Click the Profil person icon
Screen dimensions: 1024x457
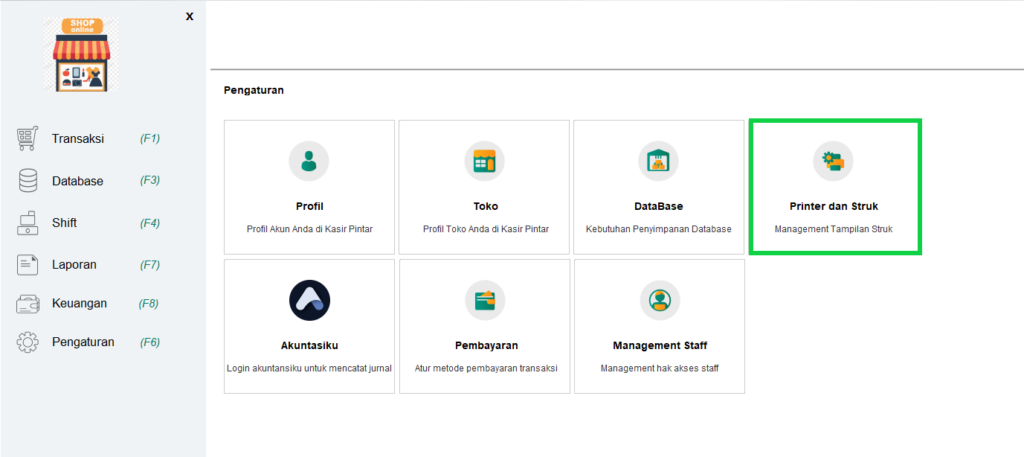[309, 160]
